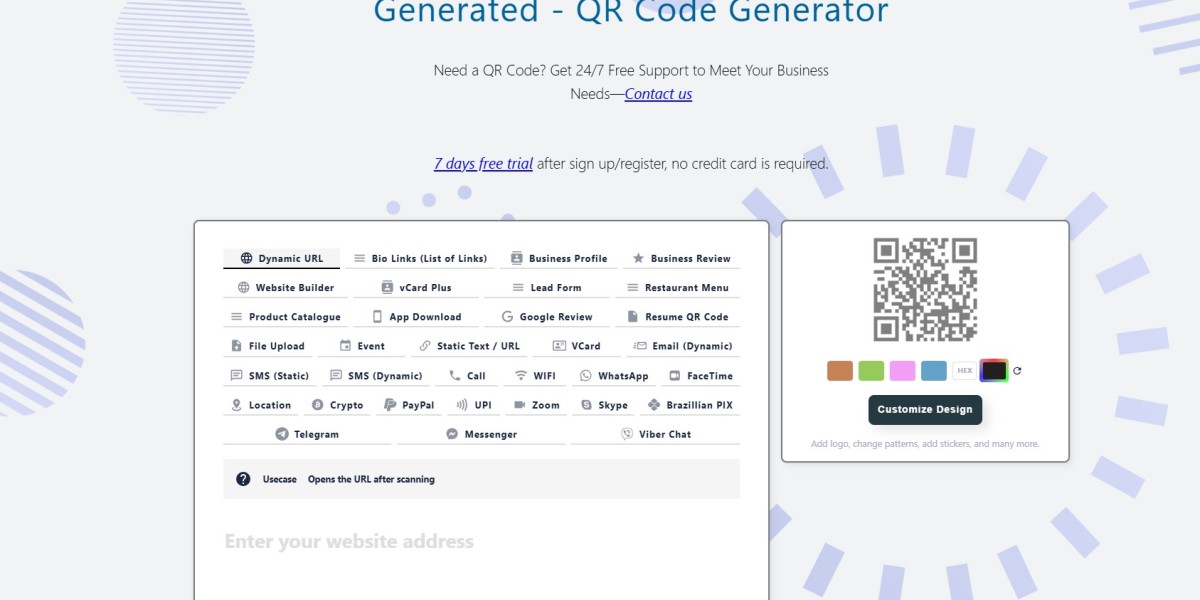Click the Viber logo icon
The image size is (1200, 600).
coord(627,434)
